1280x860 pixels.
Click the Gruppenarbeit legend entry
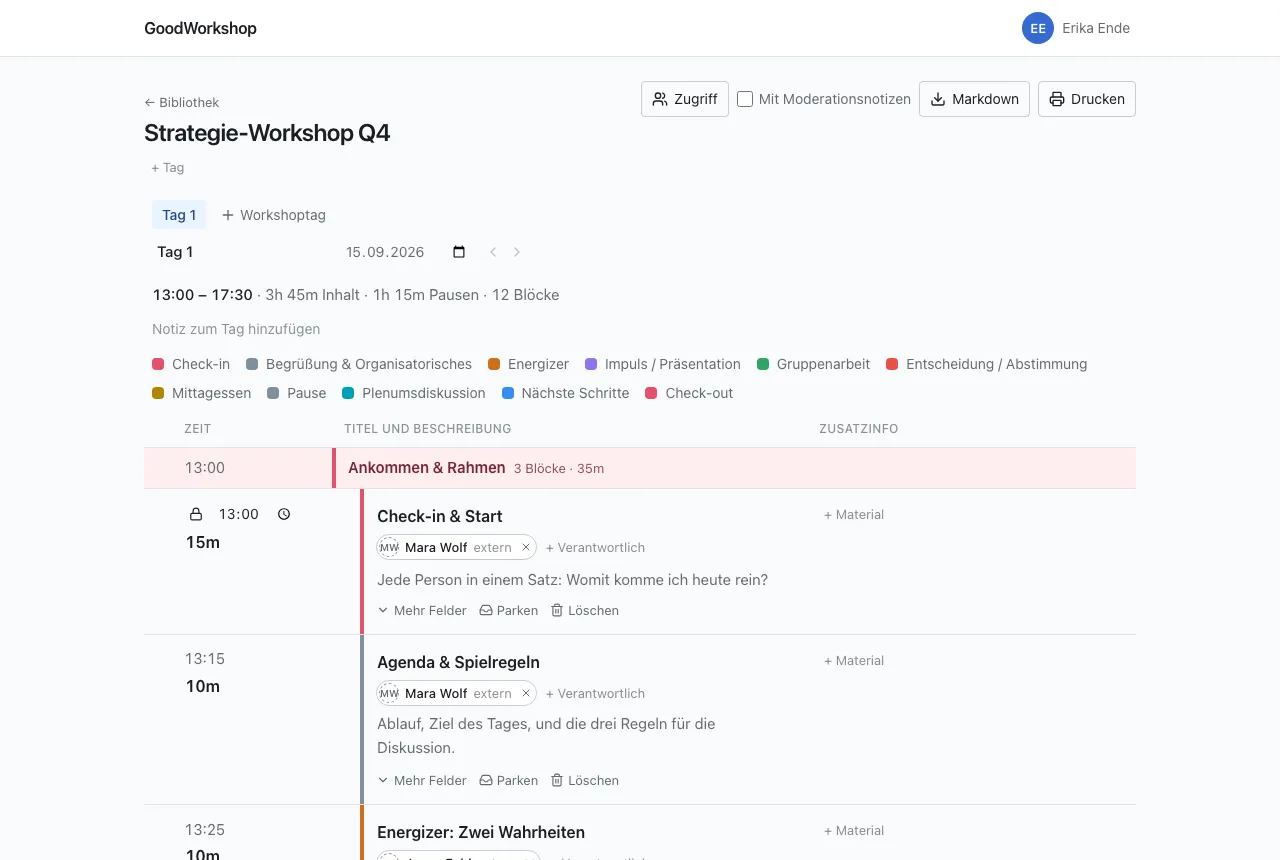coord(814,364)
